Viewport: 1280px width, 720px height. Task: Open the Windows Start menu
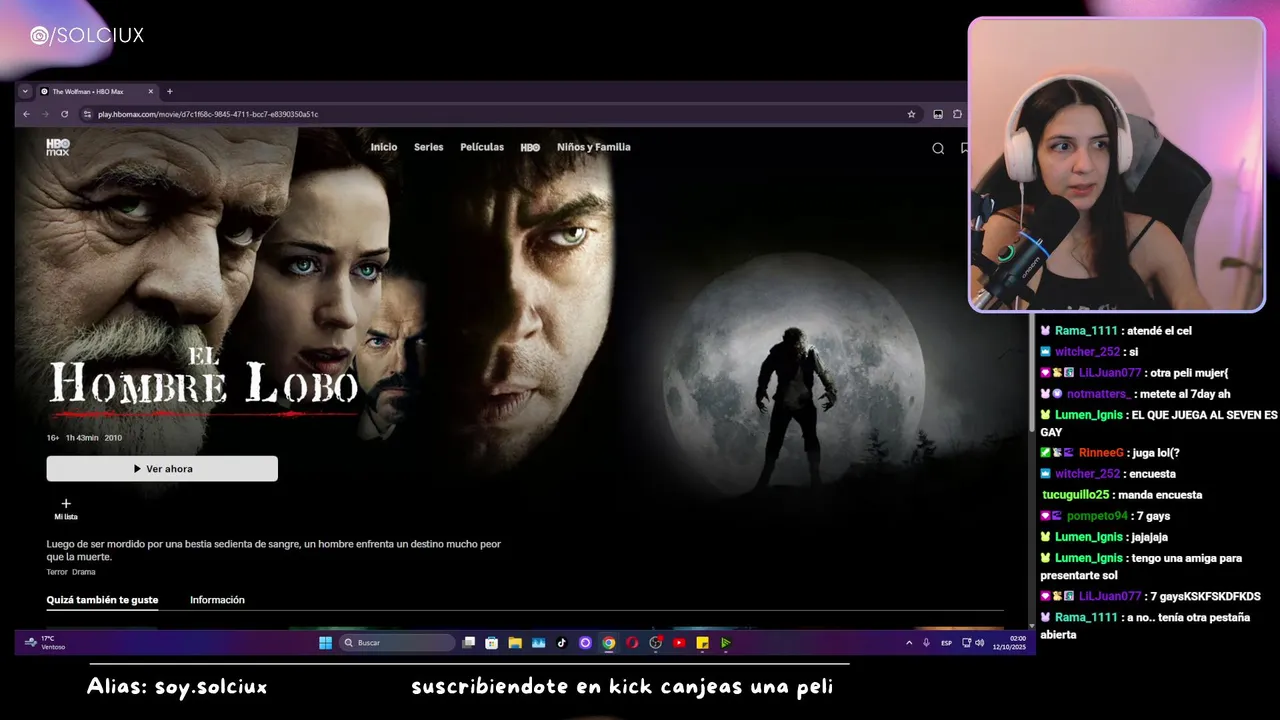[325, 643]
